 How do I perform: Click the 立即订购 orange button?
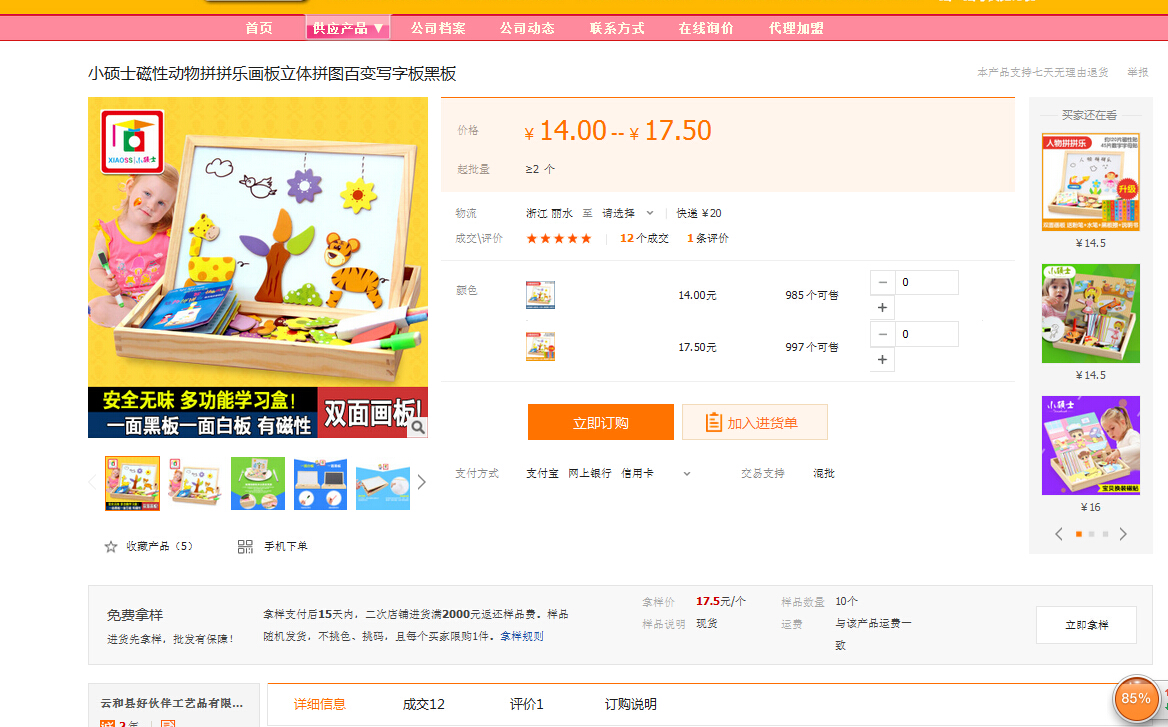(x=600, y=422)
